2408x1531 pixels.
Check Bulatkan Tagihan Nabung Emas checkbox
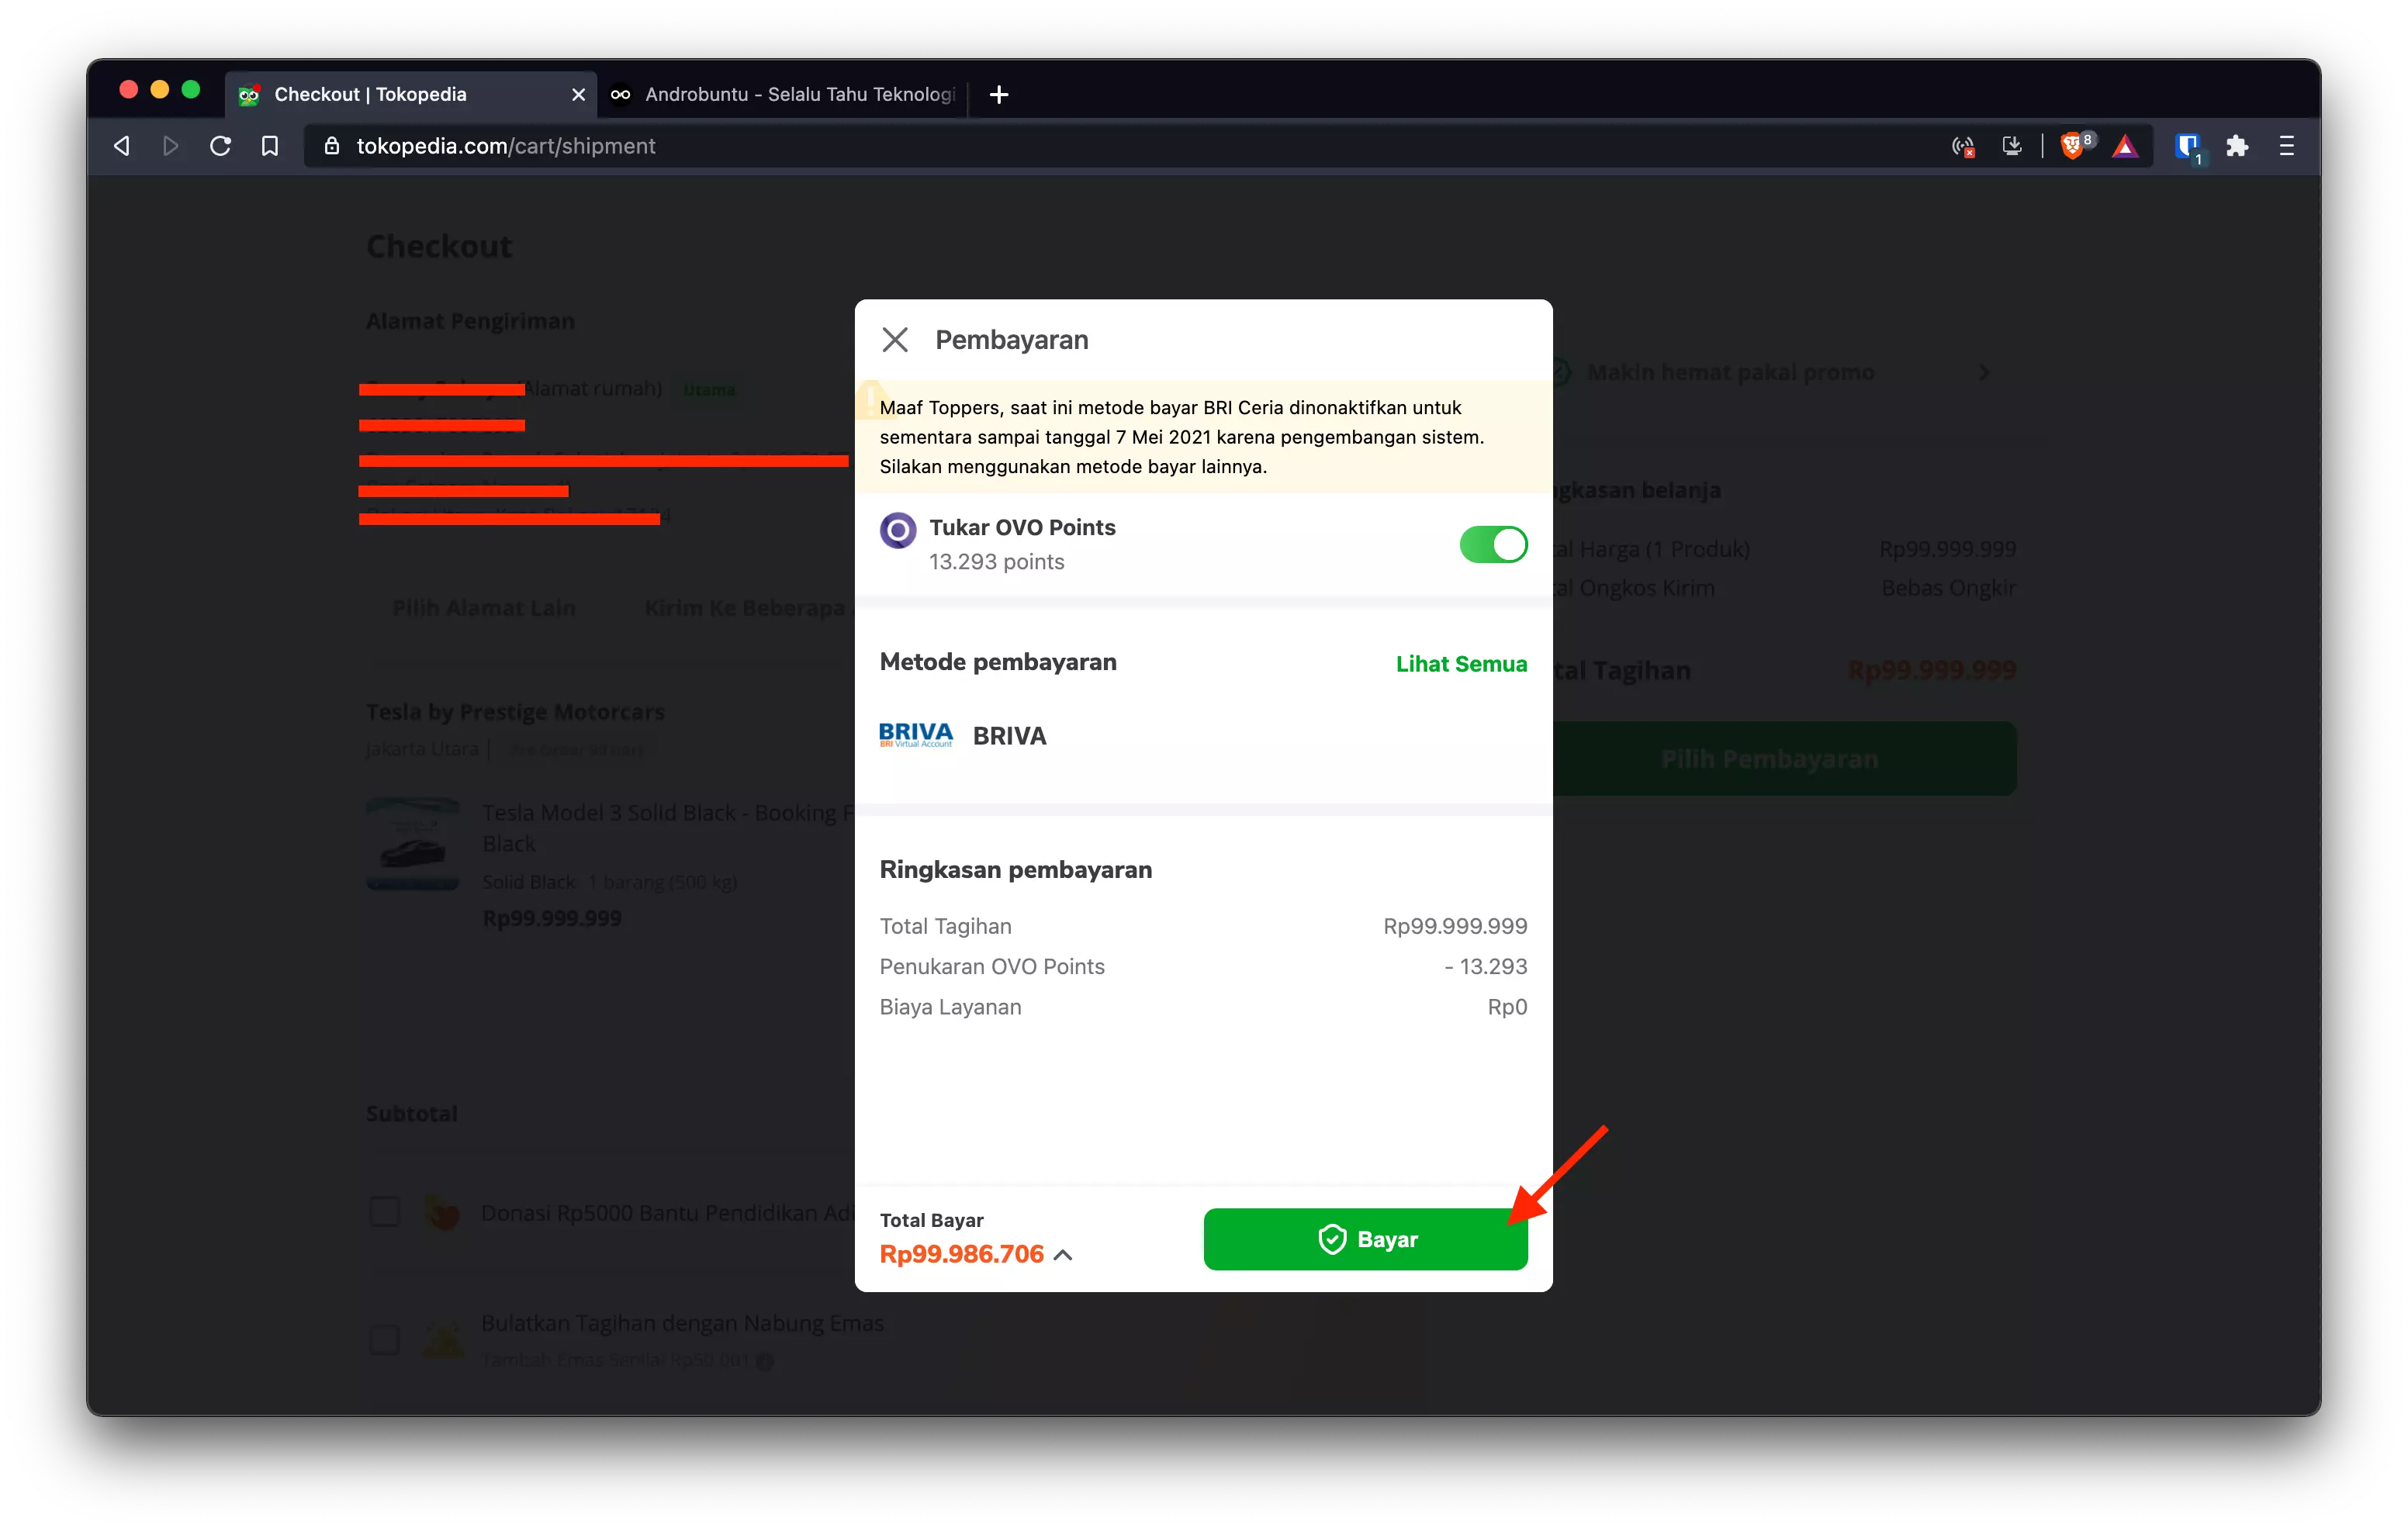pos(385,1339)
